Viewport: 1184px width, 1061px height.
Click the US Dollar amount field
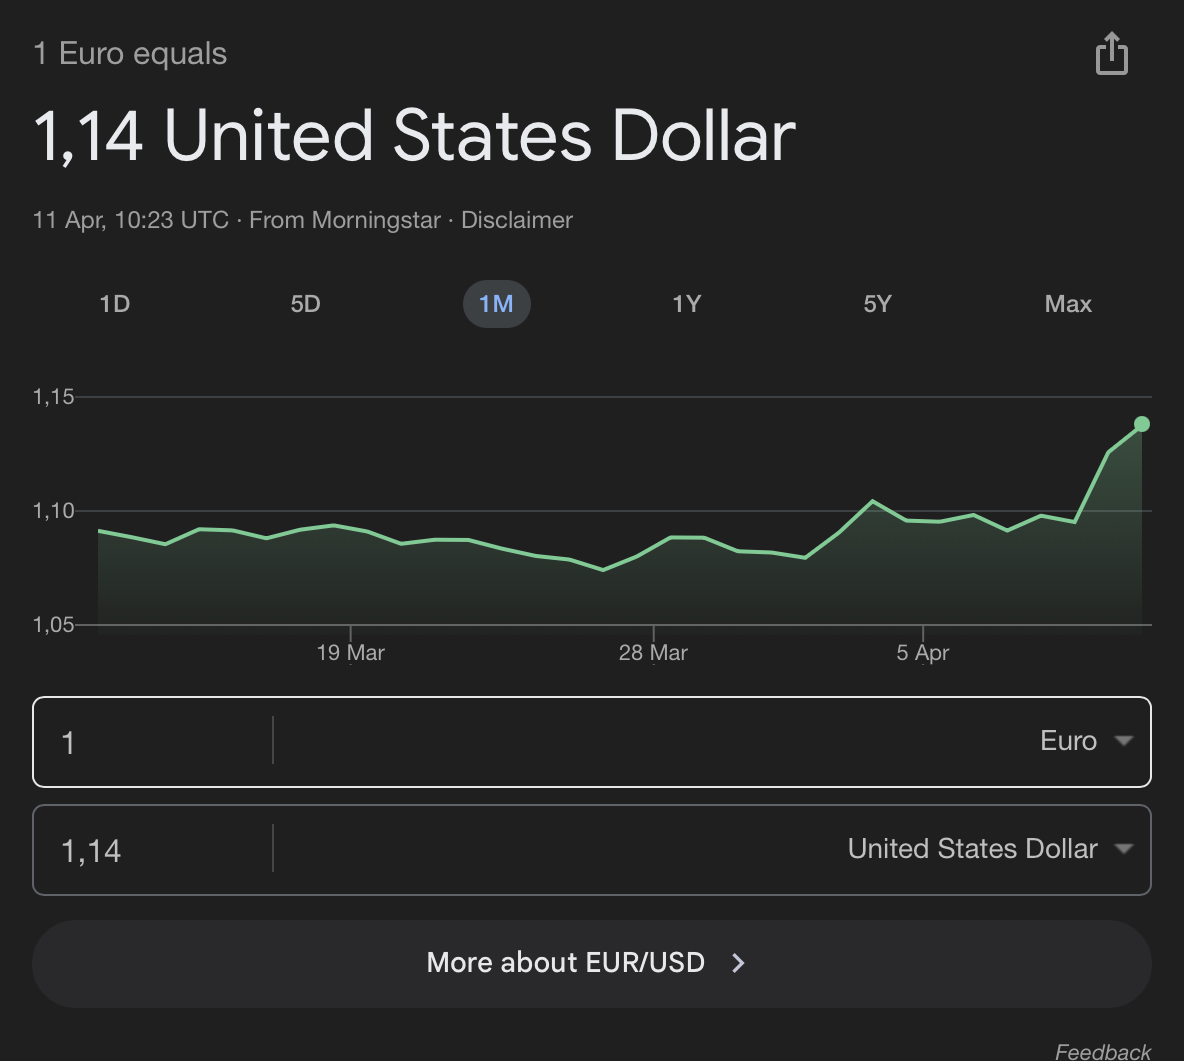pos(153,850)
